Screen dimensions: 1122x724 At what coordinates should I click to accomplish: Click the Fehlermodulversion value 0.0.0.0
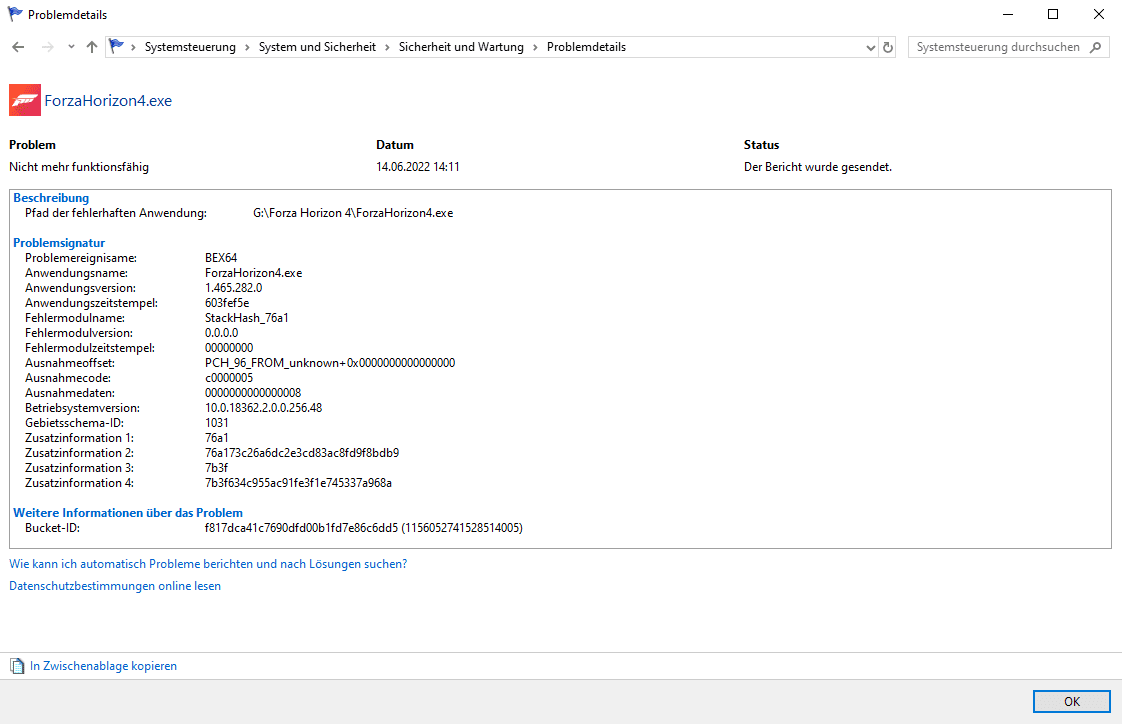(222, 333)
